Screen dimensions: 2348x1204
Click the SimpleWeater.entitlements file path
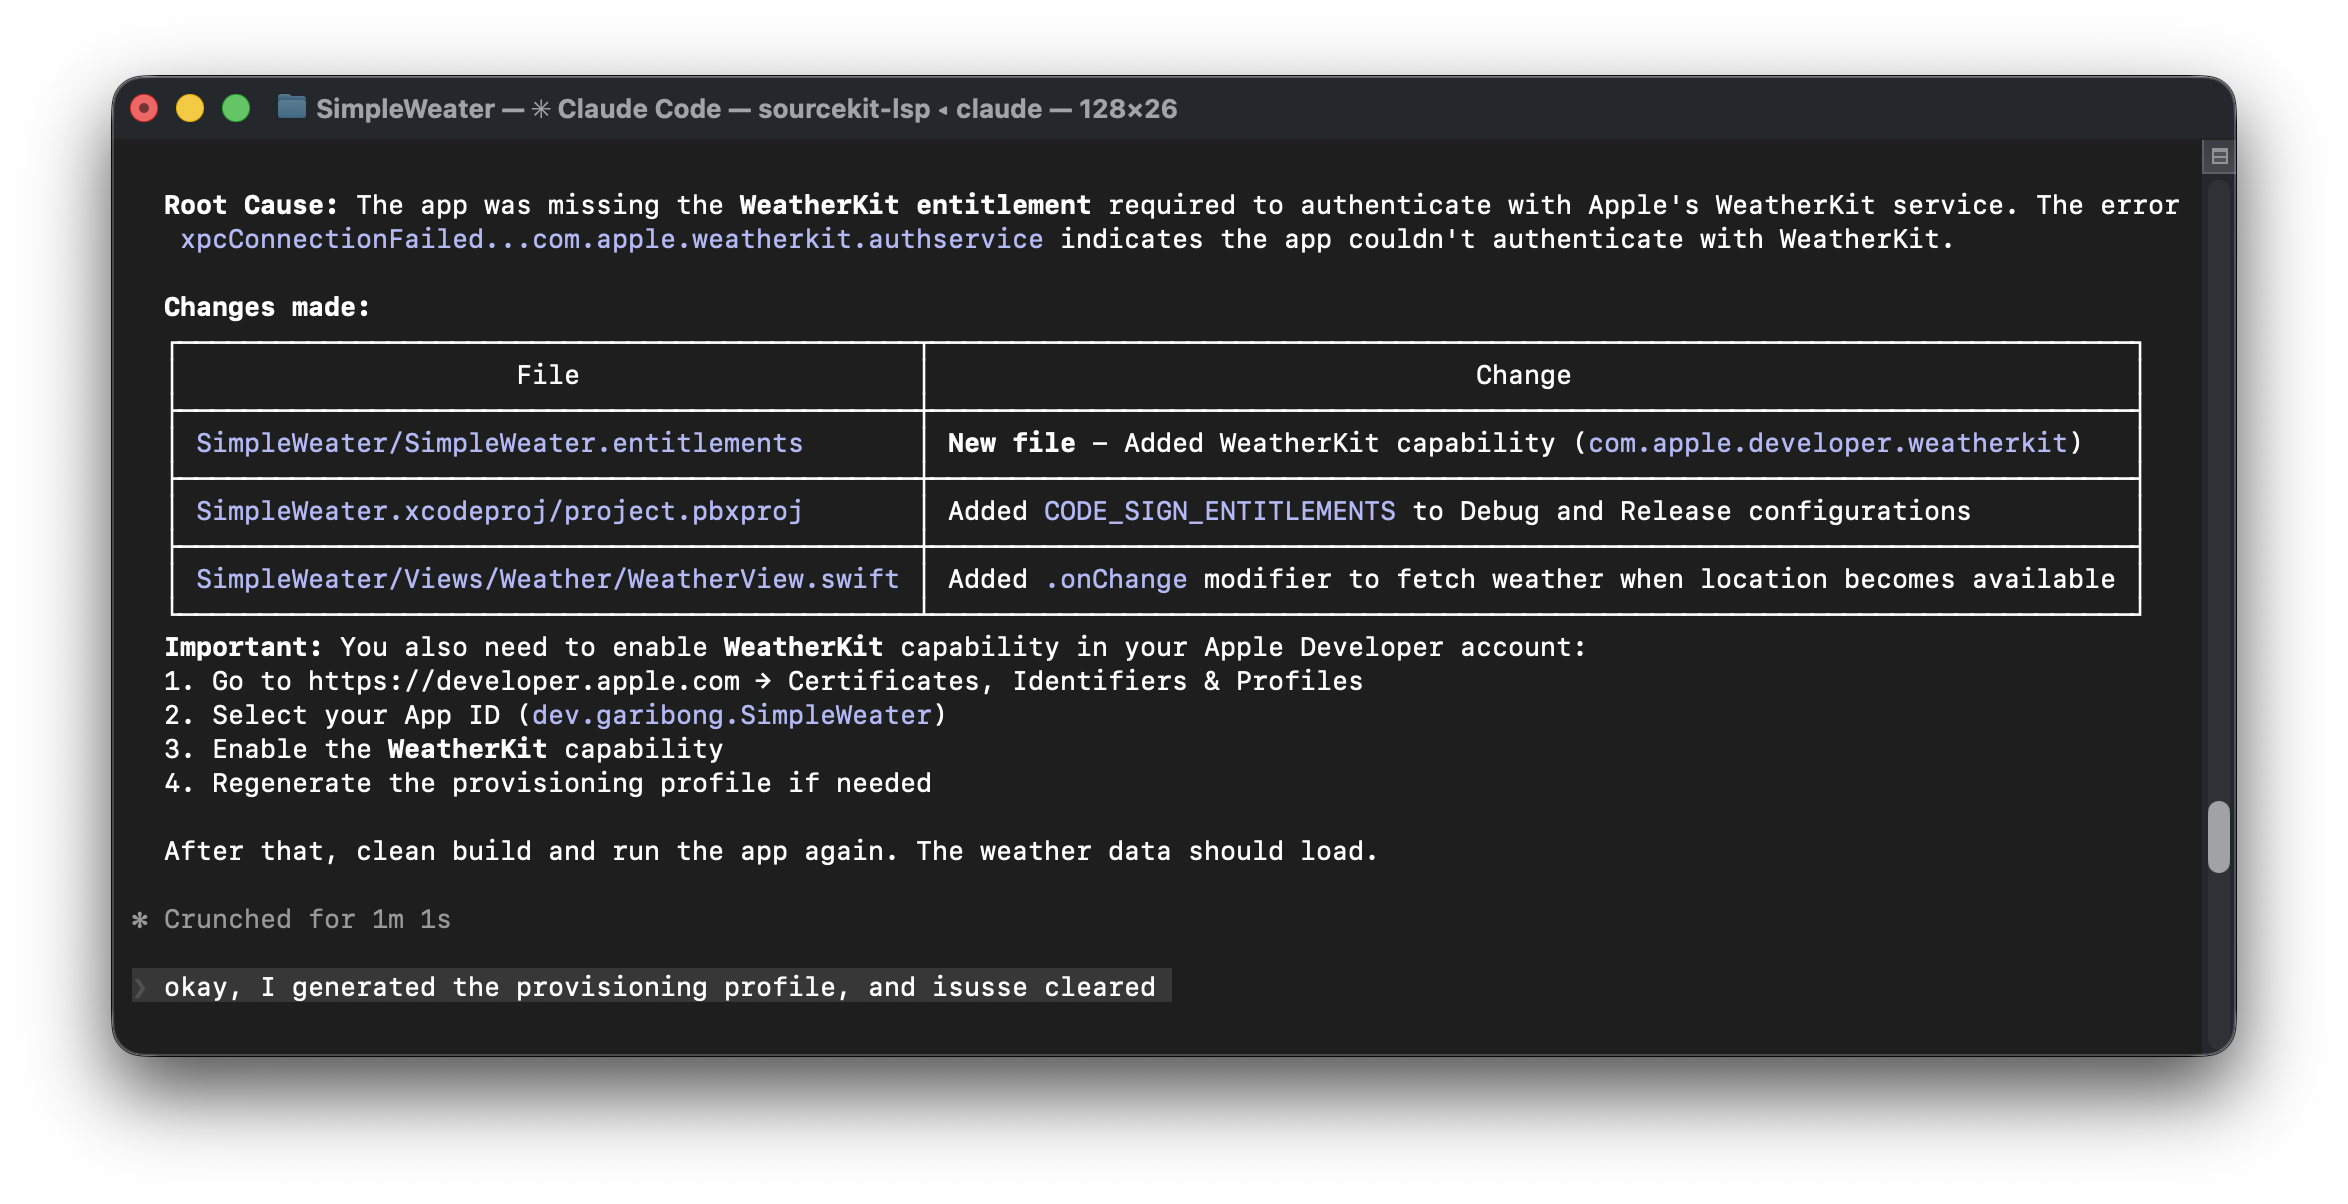[499, 443]
